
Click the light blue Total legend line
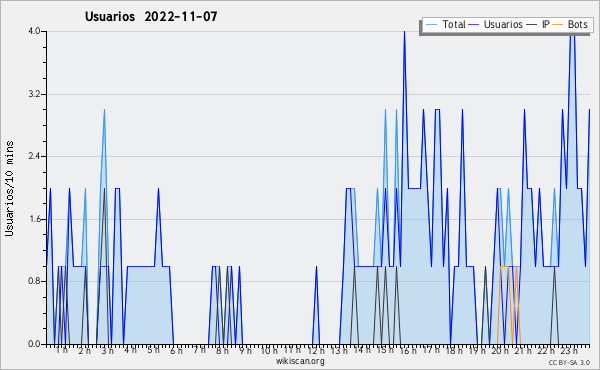click(431, 25)
